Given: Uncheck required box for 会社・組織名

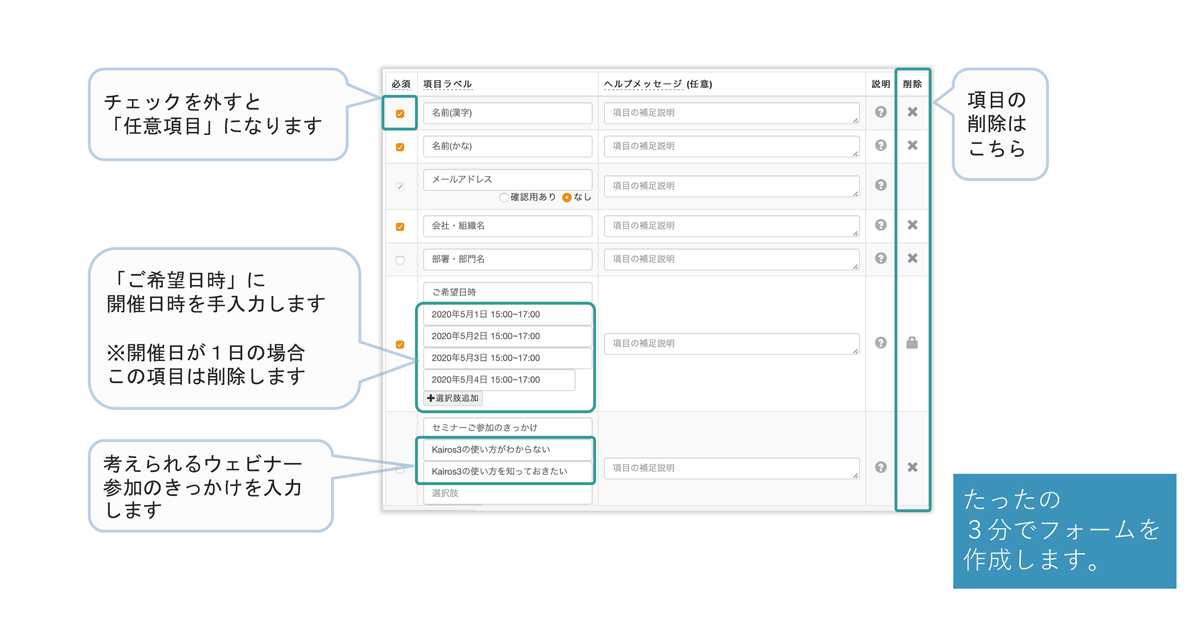Looking at the screenshot, I should pos(400,227).
